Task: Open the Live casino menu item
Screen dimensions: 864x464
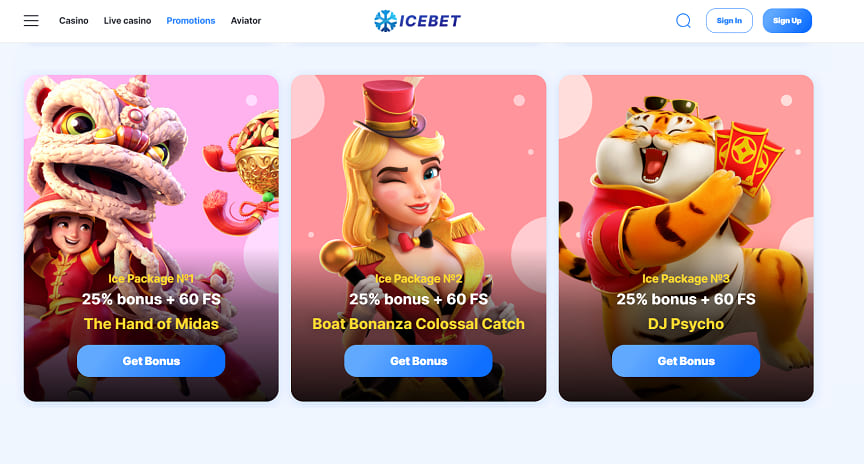Action: [x=127, y=21]
